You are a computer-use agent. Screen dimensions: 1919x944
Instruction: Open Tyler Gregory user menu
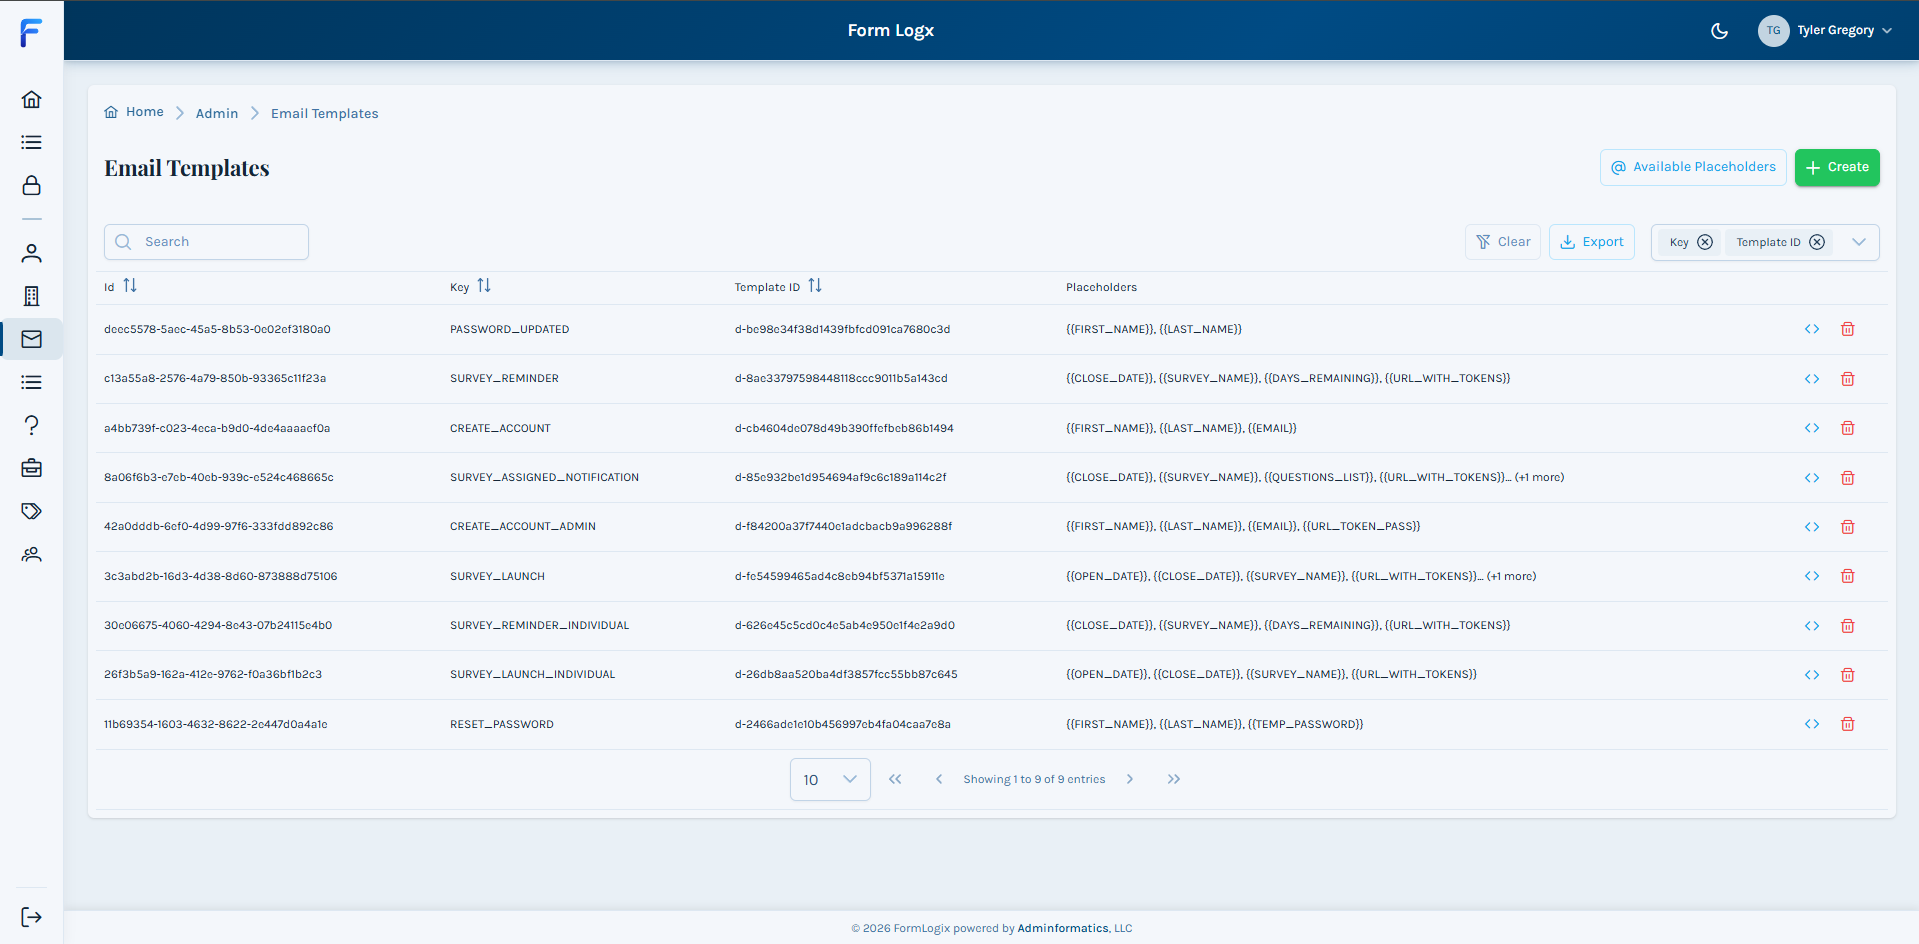tap(1825, 31)
